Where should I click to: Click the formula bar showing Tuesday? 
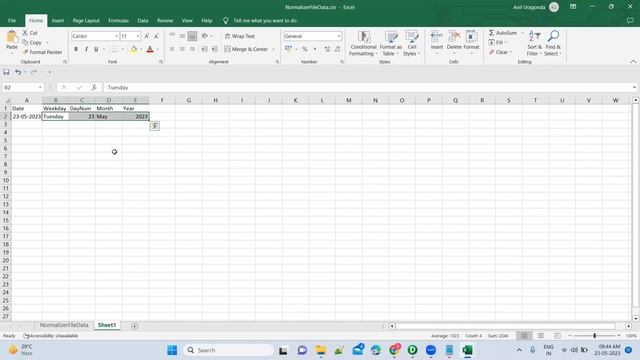pyautogui.click(x=367, y=87)
